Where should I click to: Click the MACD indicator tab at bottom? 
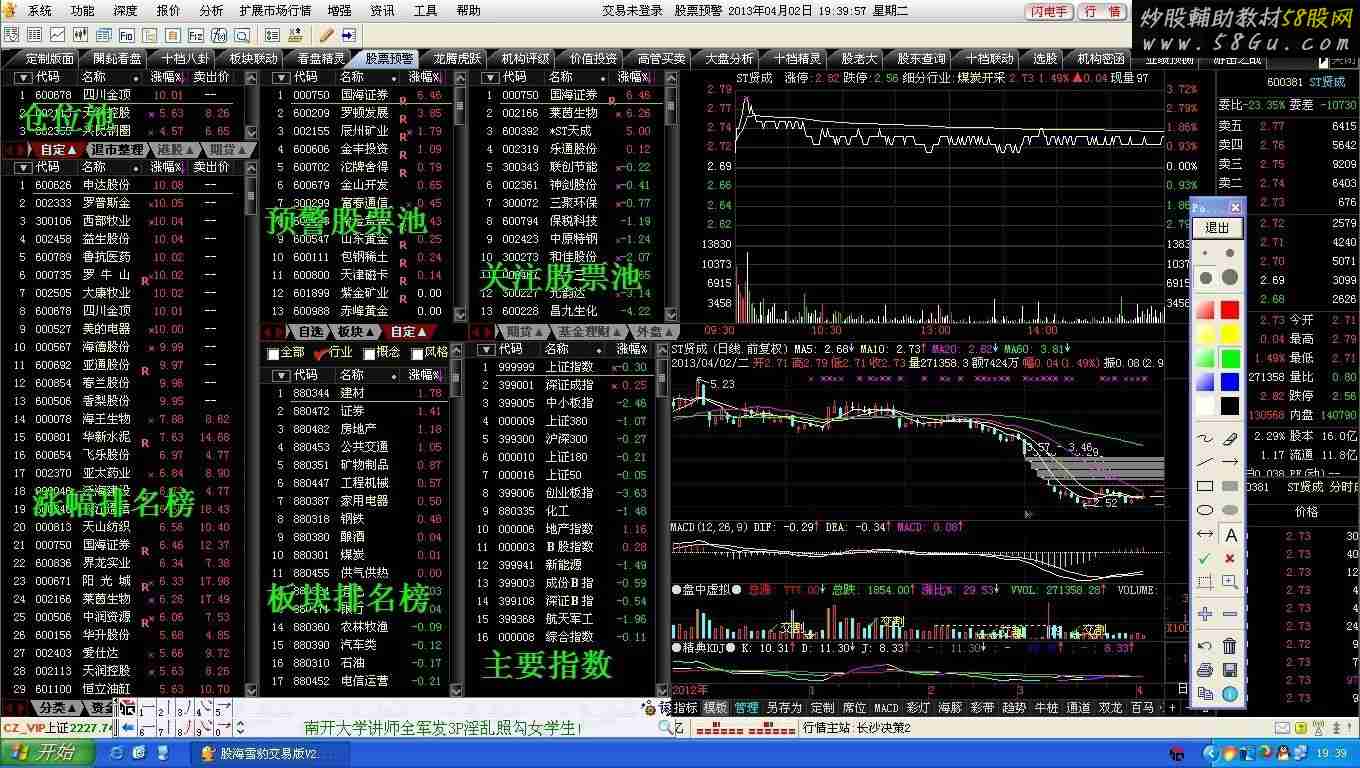click(x=886, y=707)
